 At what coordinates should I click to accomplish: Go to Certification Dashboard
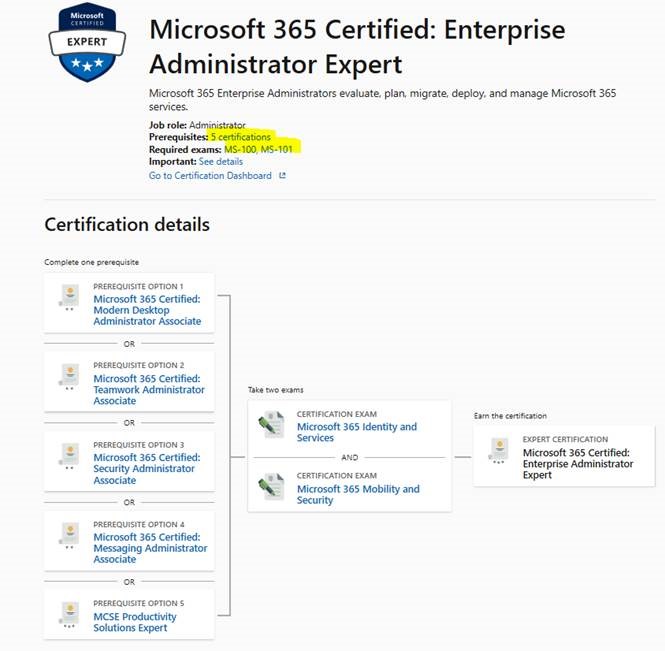210,176
